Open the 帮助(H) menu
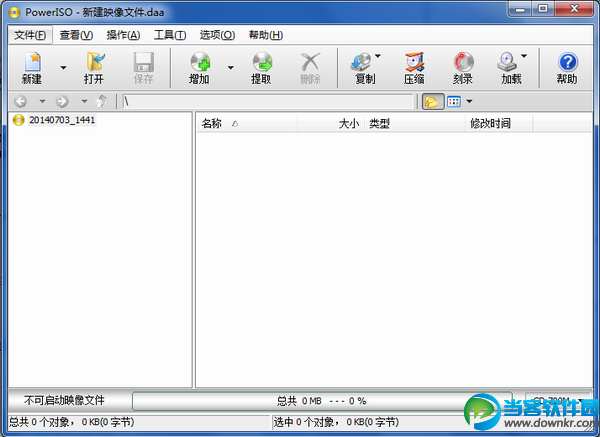The image size is (600, 437). 266,35
